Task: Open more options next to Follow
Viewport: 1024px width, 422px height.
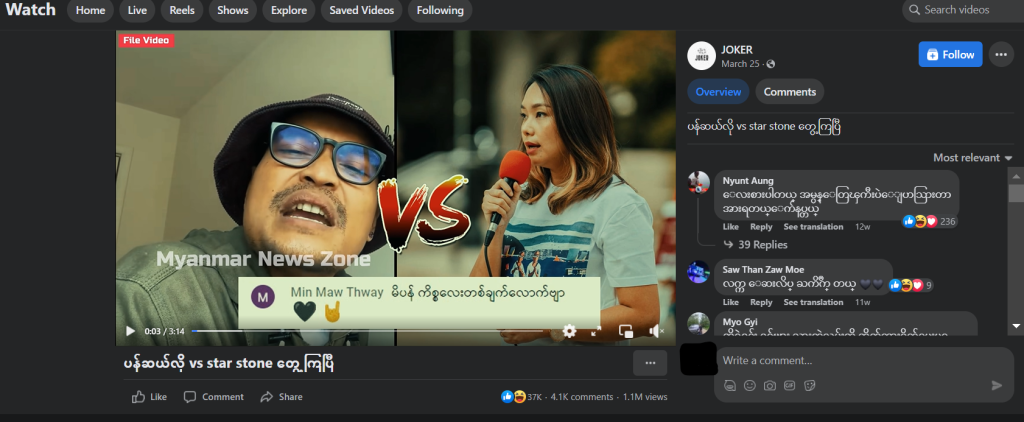Action: tap(1001, 55)
